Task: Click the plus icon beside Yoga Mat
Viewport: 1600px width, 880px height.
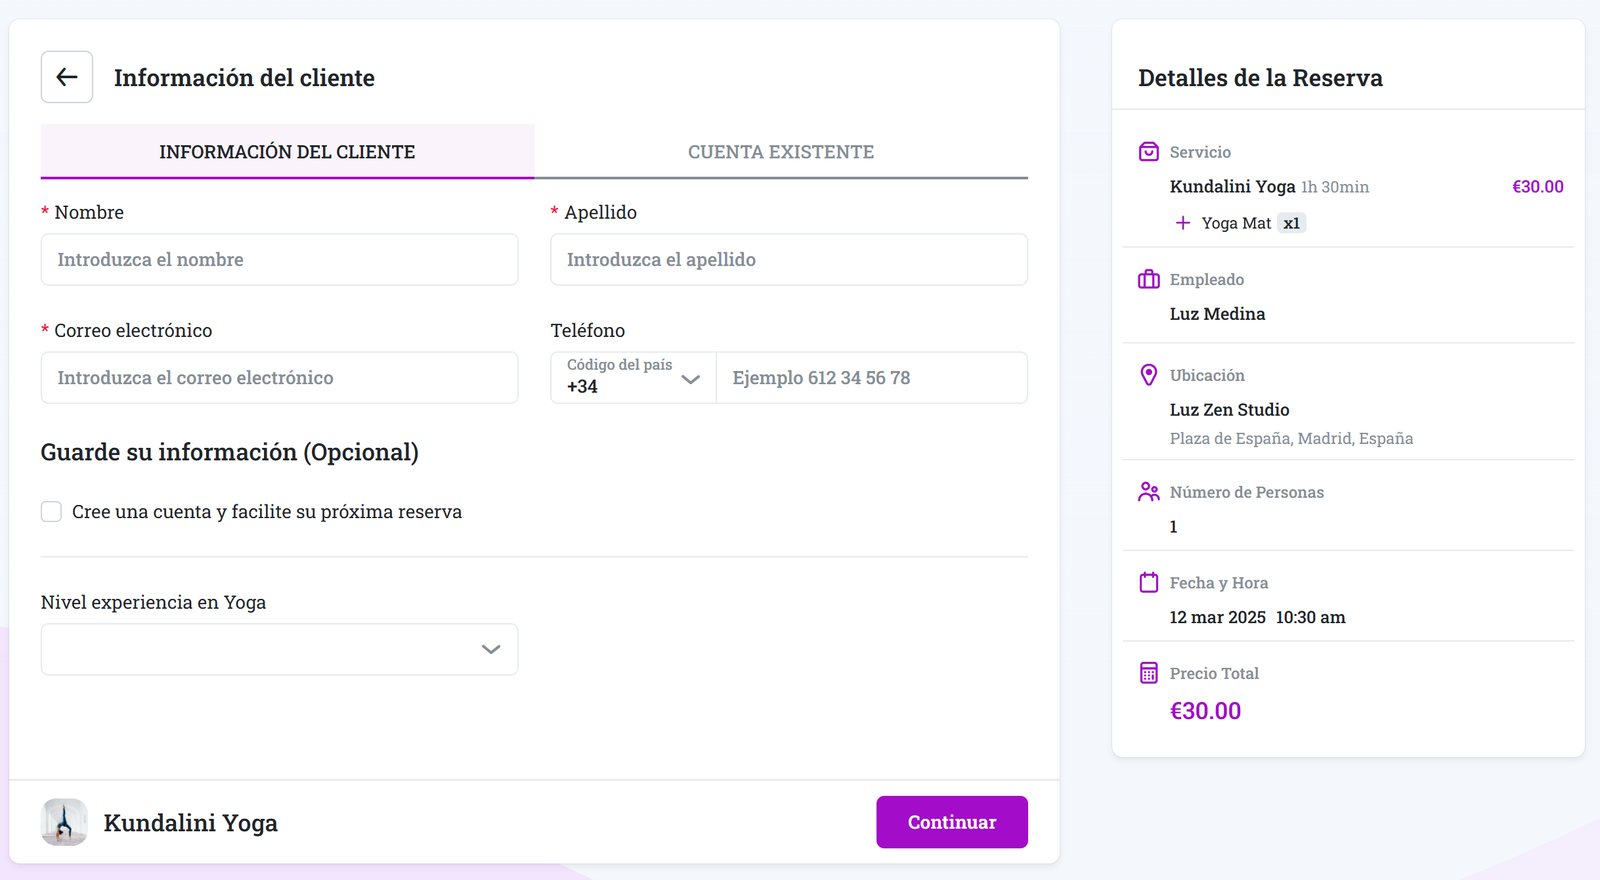Action: coord(1183,223)
